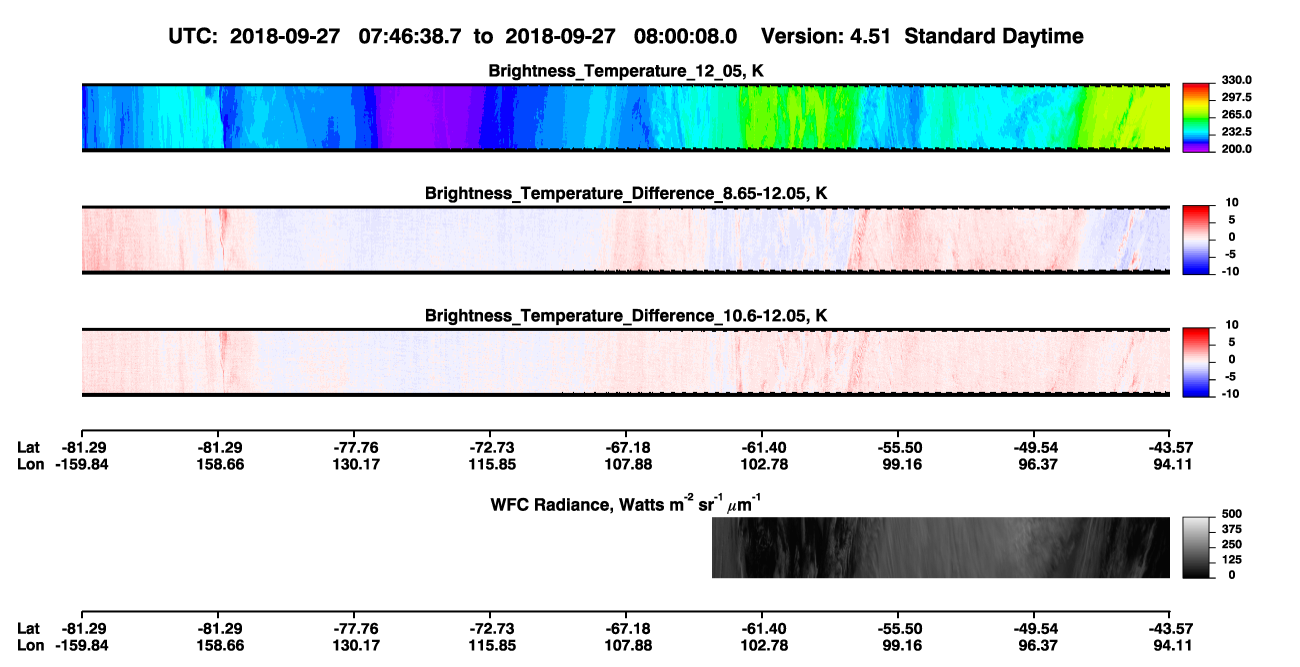The image size is (1300, 667).
Task: Click longitude '102.78' on the bottom axis under WFC image
Action: (762, 645)
